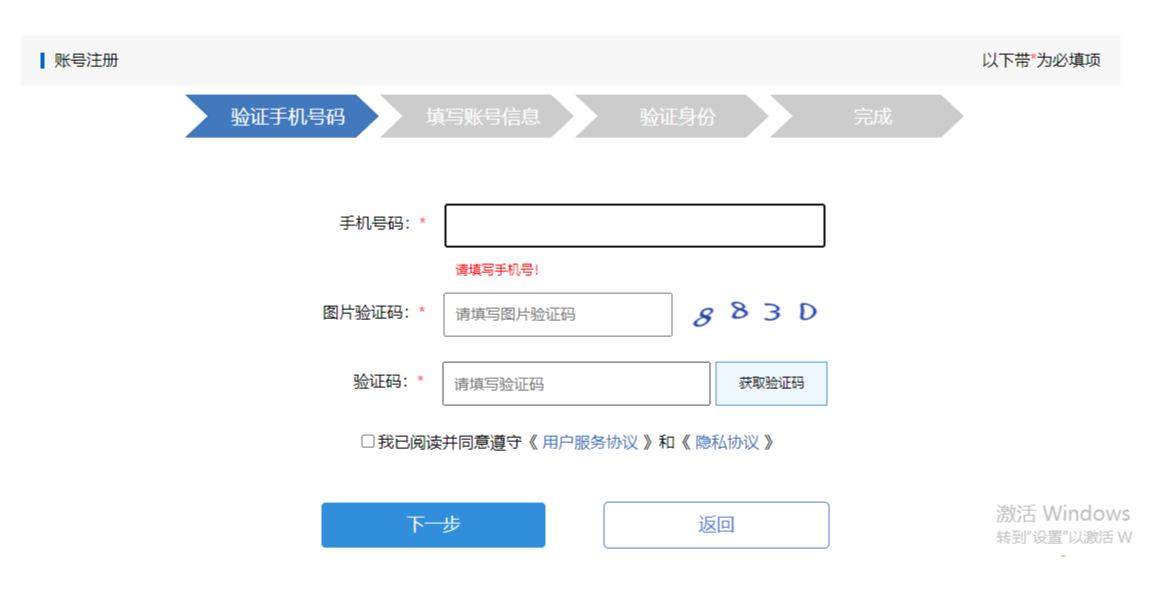
Task: Click the 以下带*为必填项 note
Action: click(x=1041, y=61)
